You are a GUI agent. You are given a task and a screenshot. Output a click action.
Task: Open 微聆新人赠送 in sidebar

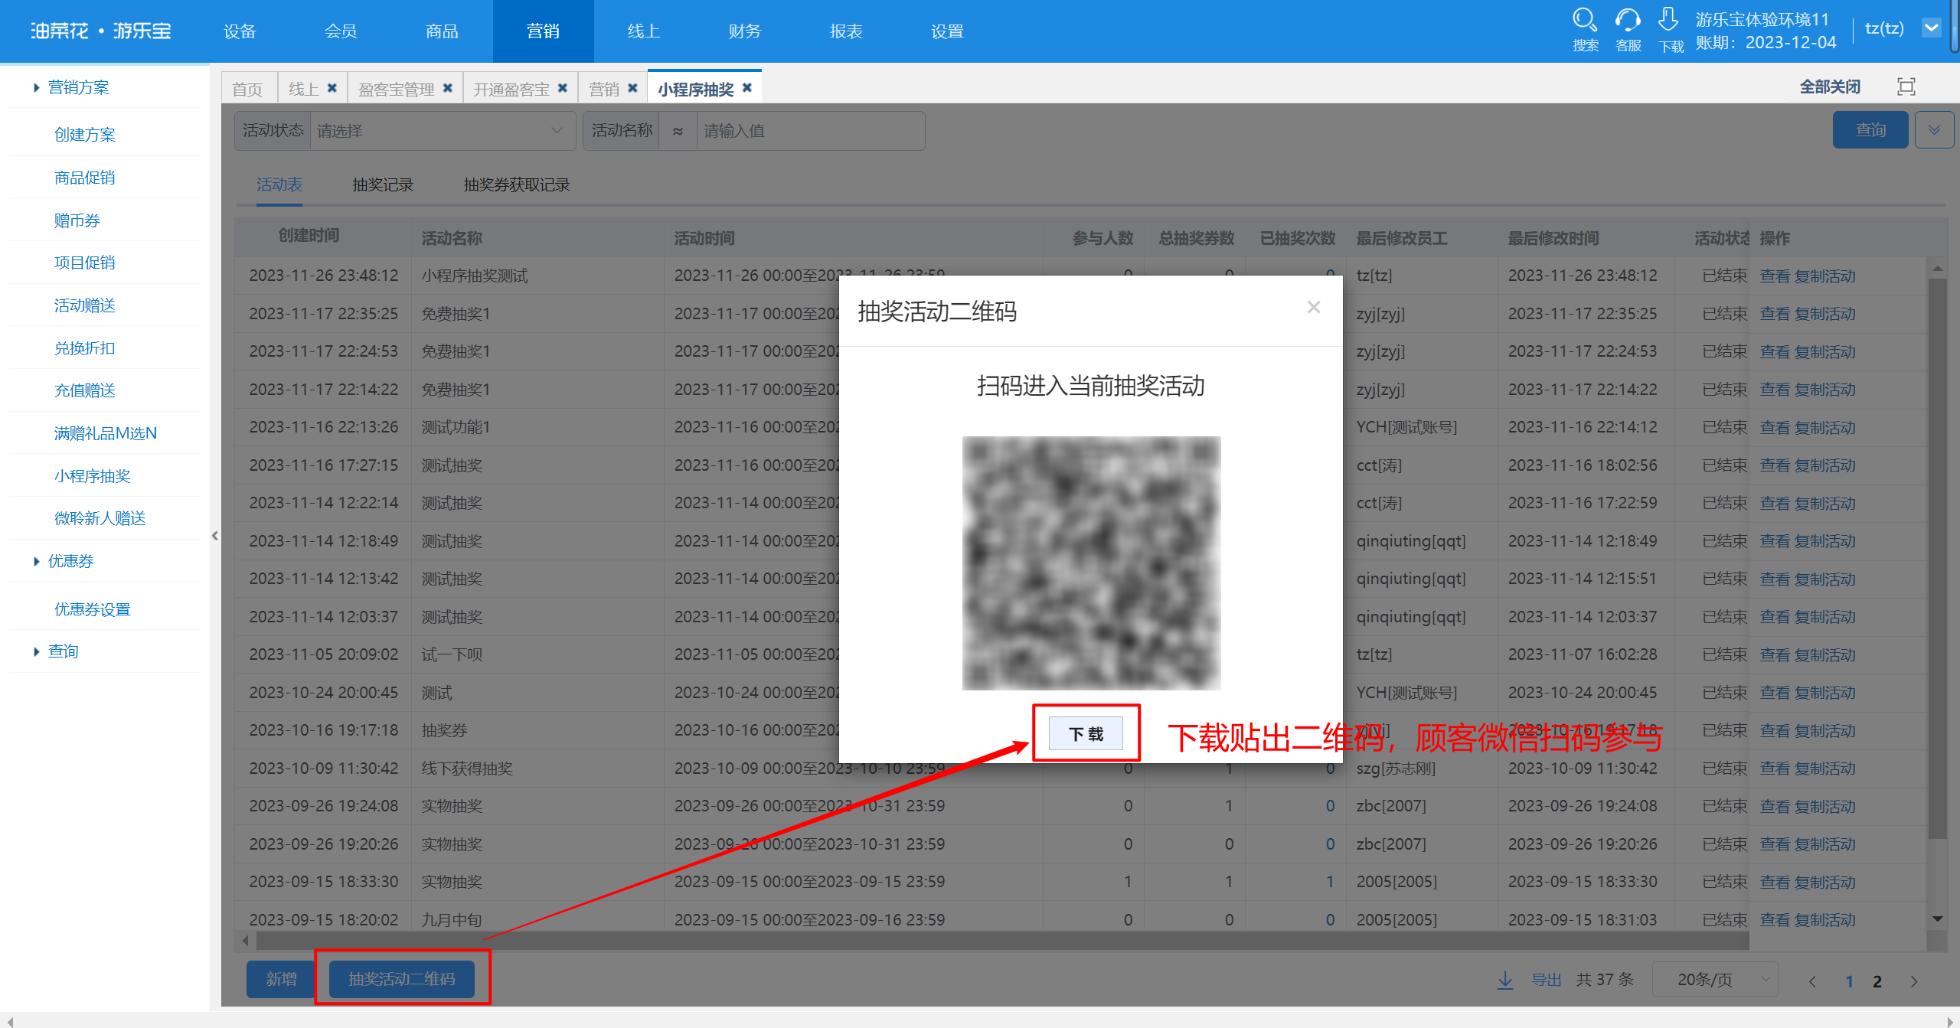[100, 518]
